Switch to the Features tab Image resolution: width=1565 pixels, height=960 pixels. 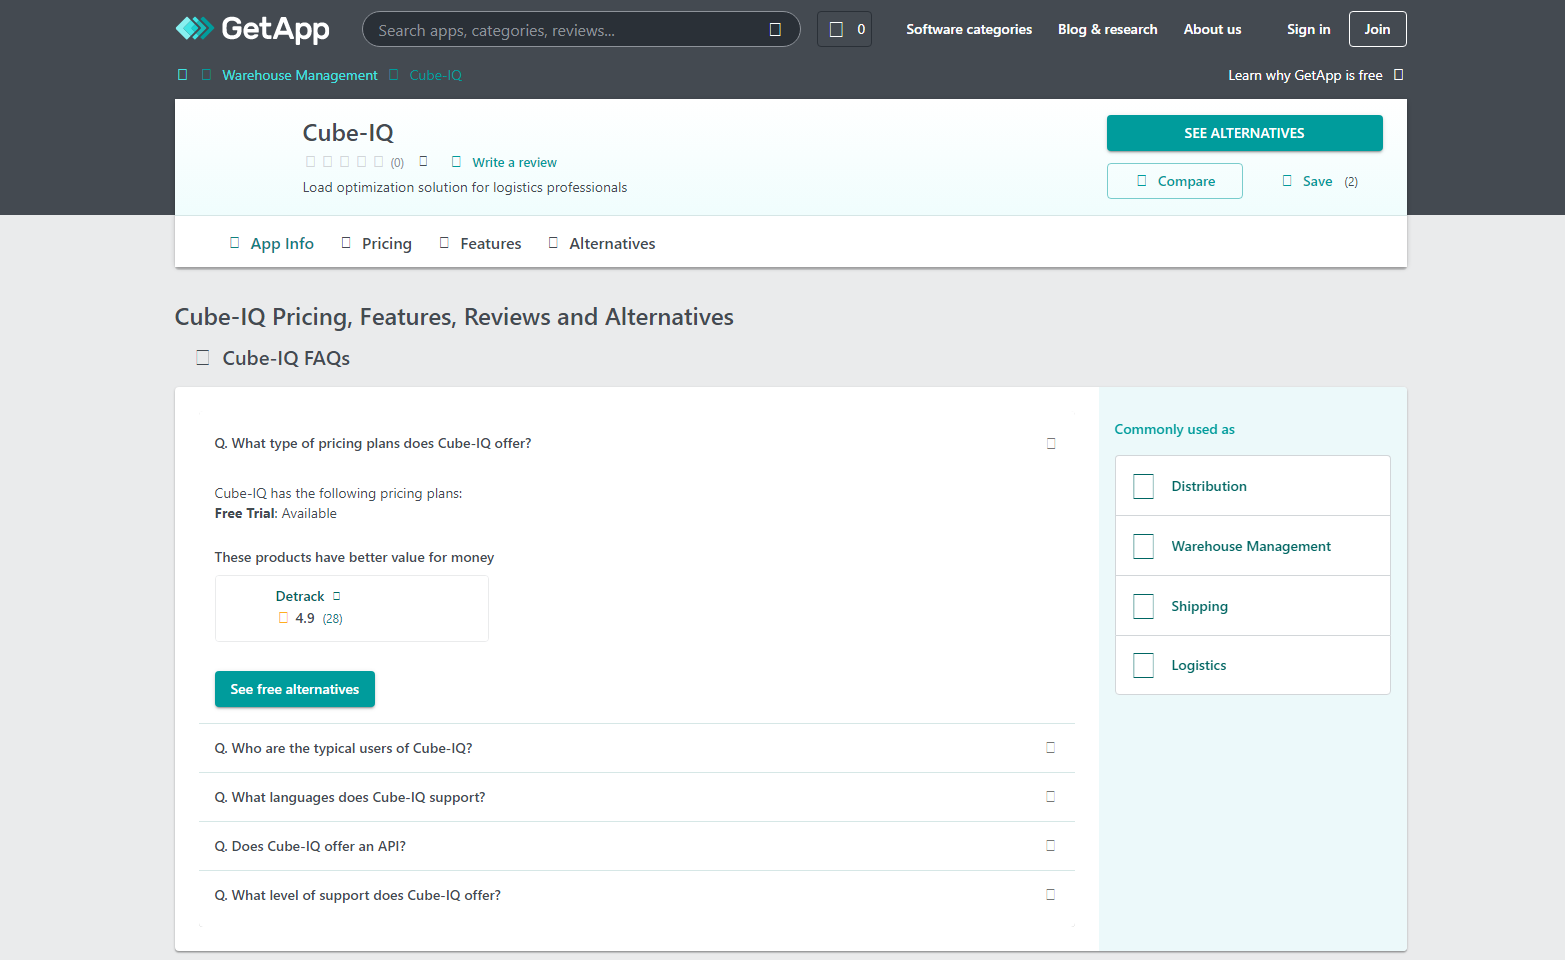coord(480,243)
